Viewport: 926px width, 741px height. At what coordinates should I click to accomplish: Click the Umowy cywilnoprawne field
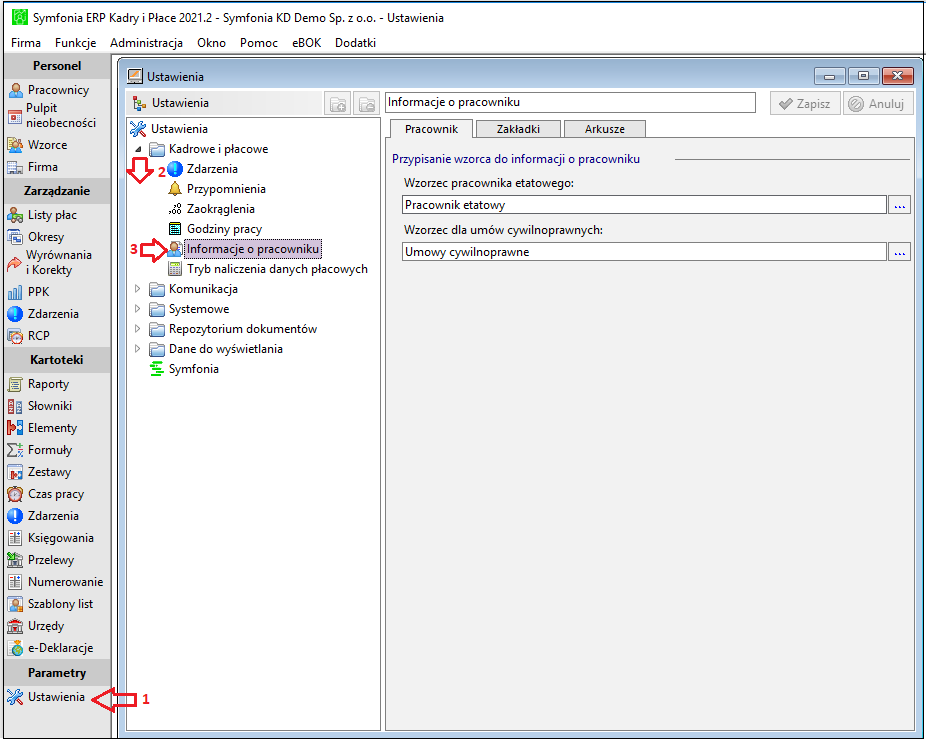coord(644,252)
